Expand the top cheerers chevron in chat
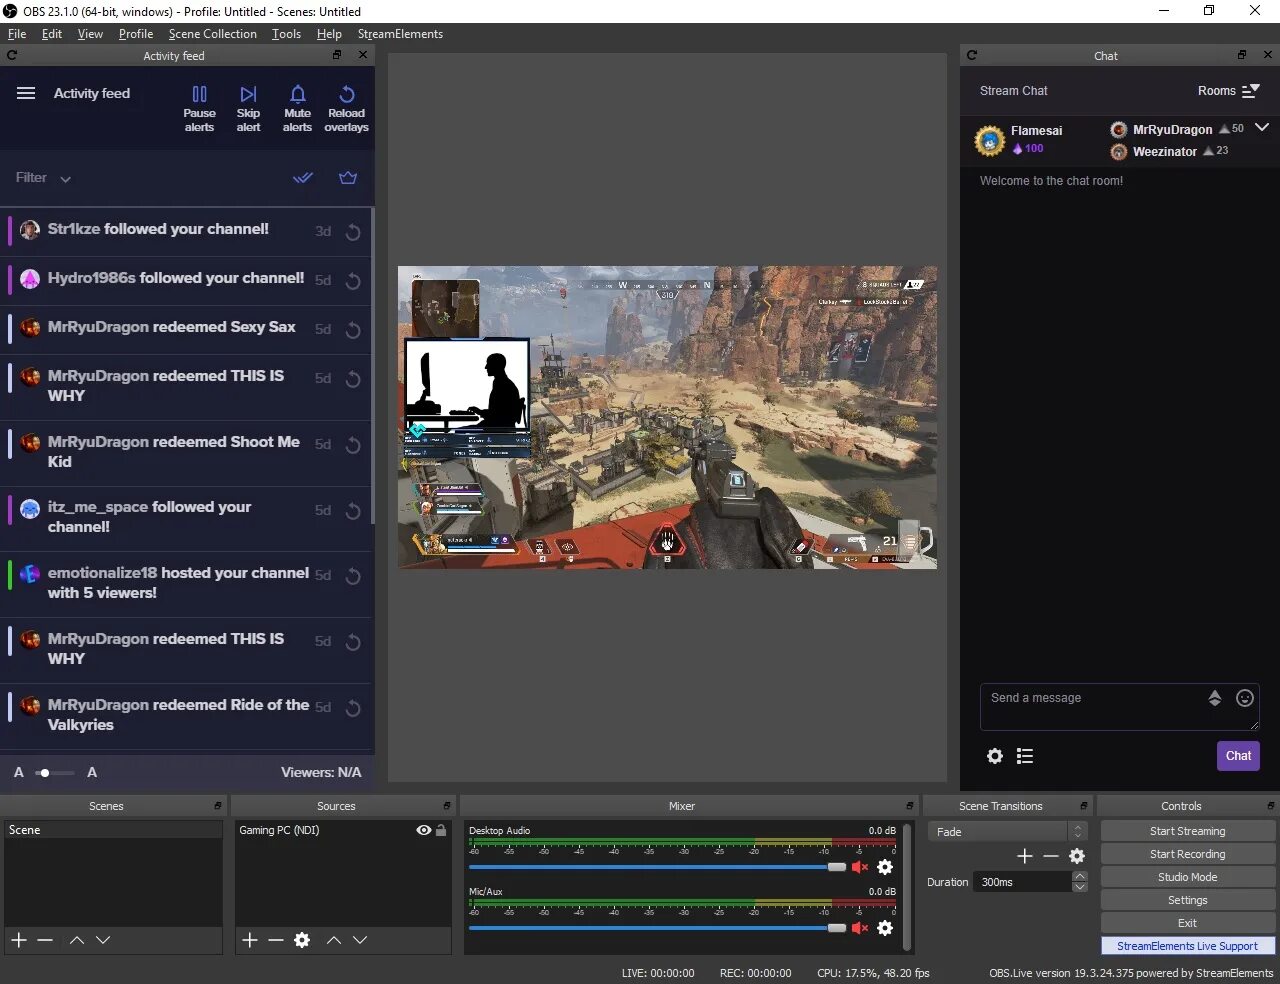 [x=1262, y=127]
